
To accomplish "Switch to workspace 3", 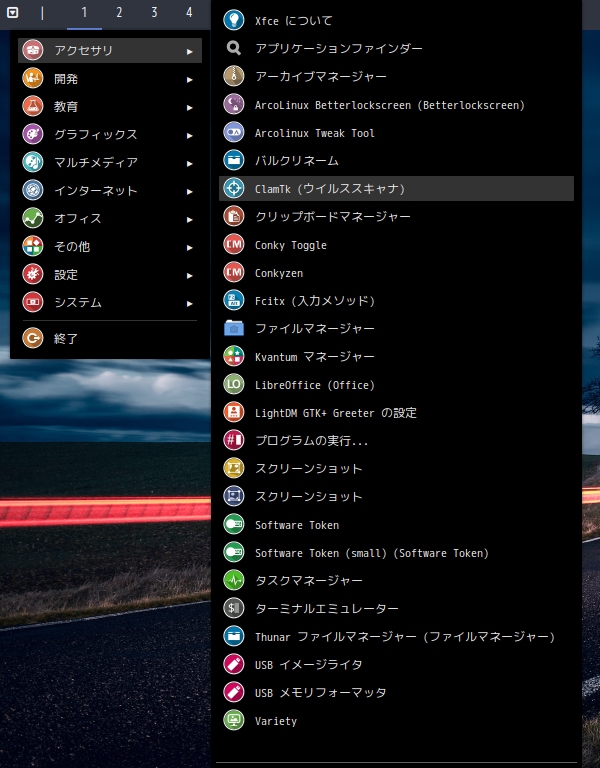I will (154, 13).
